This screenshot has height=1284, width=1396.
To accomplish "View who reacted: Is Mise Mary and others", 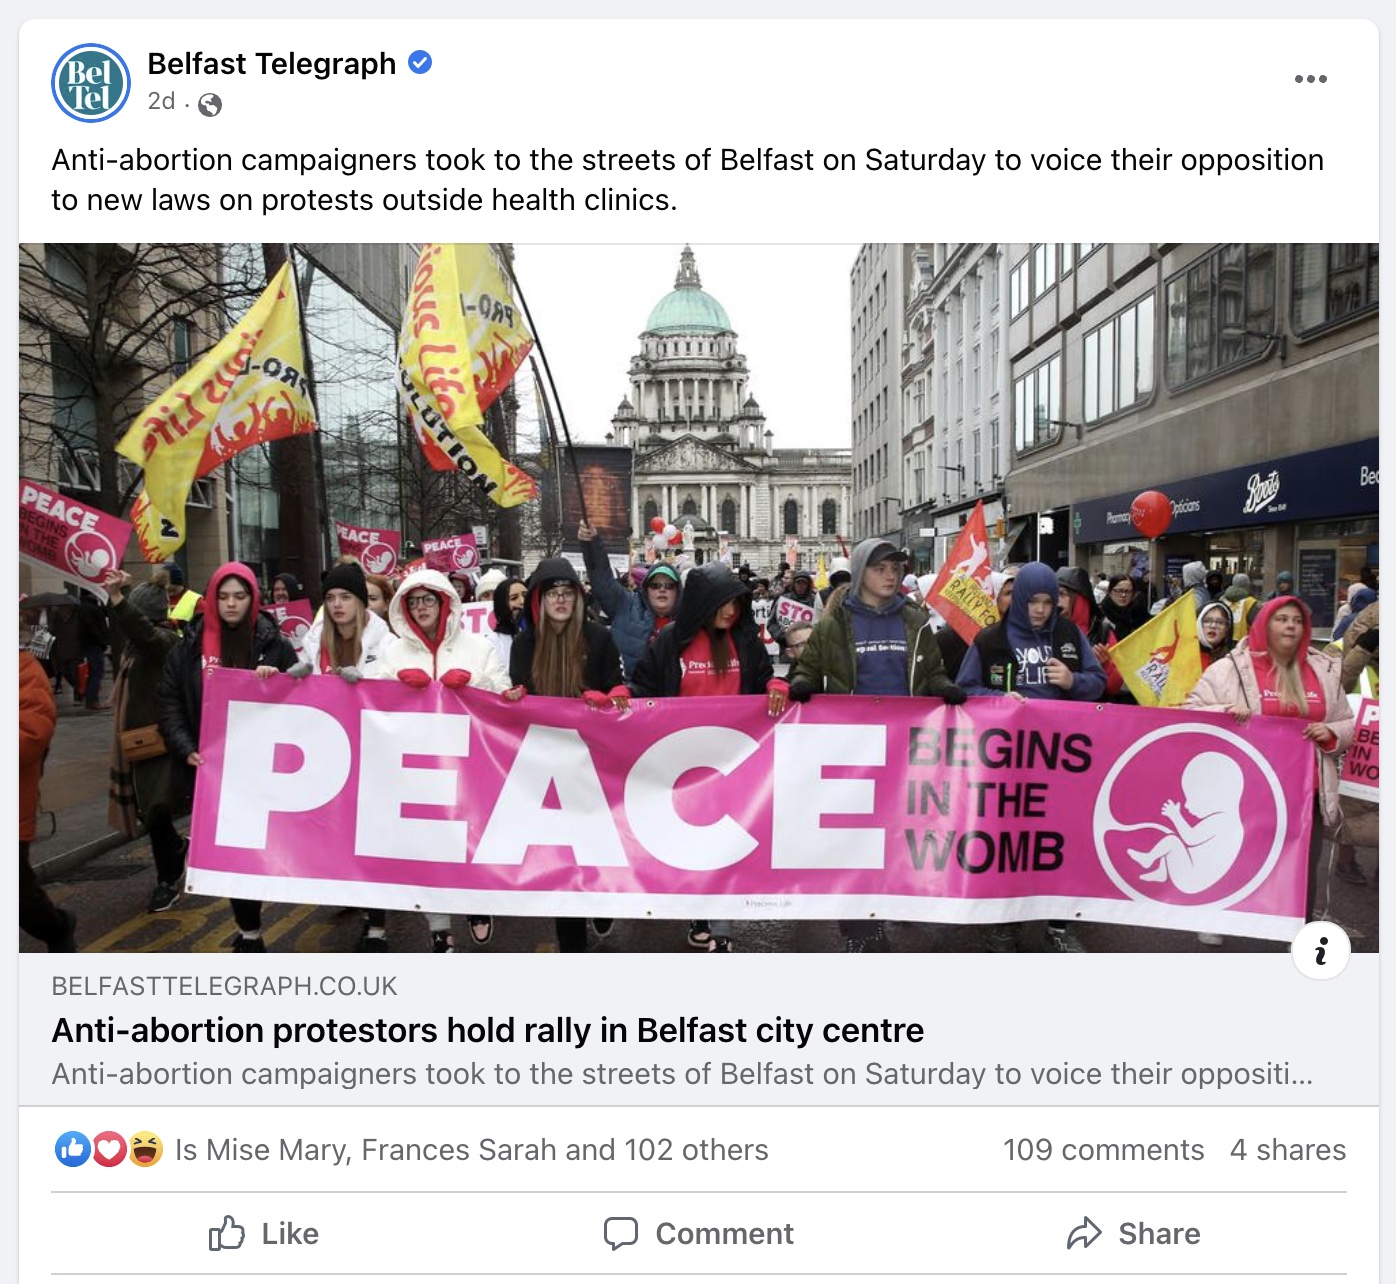I will pos(472,1150).
